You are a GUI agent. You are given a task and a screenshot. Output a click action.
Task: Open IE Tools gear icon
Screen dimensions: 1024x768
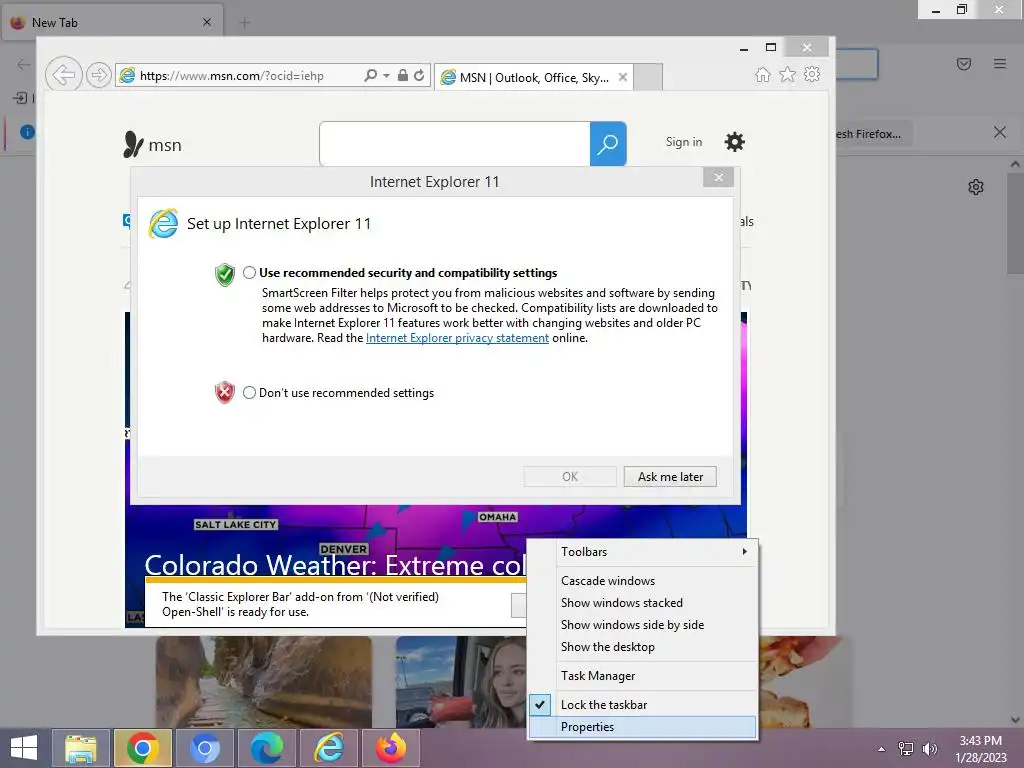coord(812,74)
